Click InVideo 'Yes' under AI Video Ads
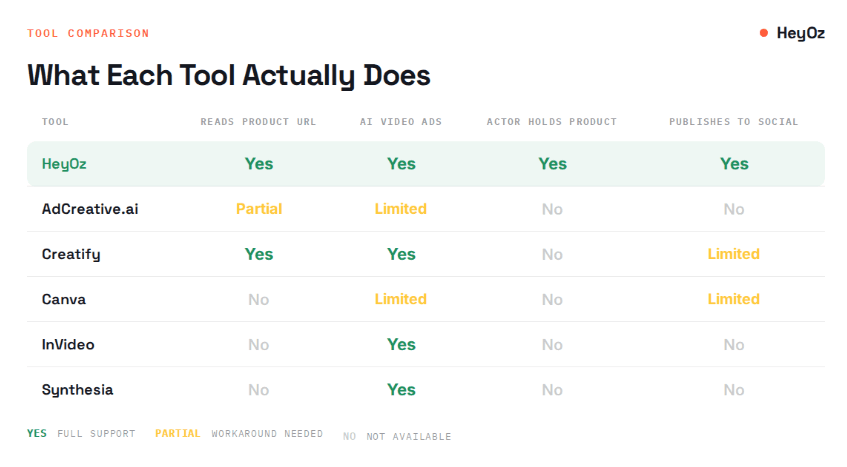Viewport: 847px width, 467px height. click(x=401, y=344)
